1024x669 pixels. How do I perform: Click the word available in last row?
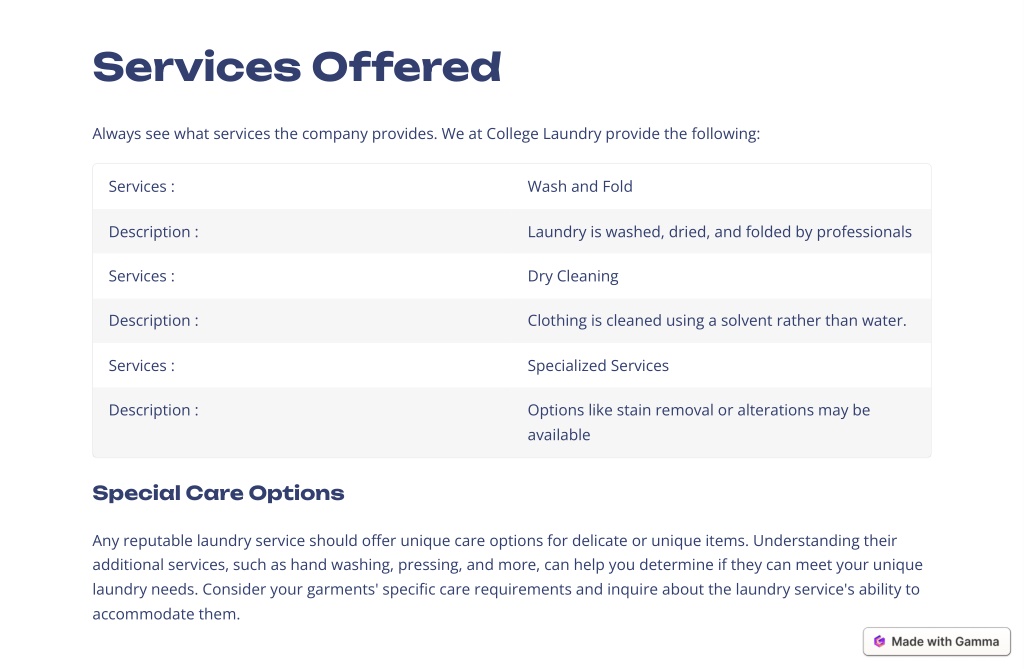point(559,434)
